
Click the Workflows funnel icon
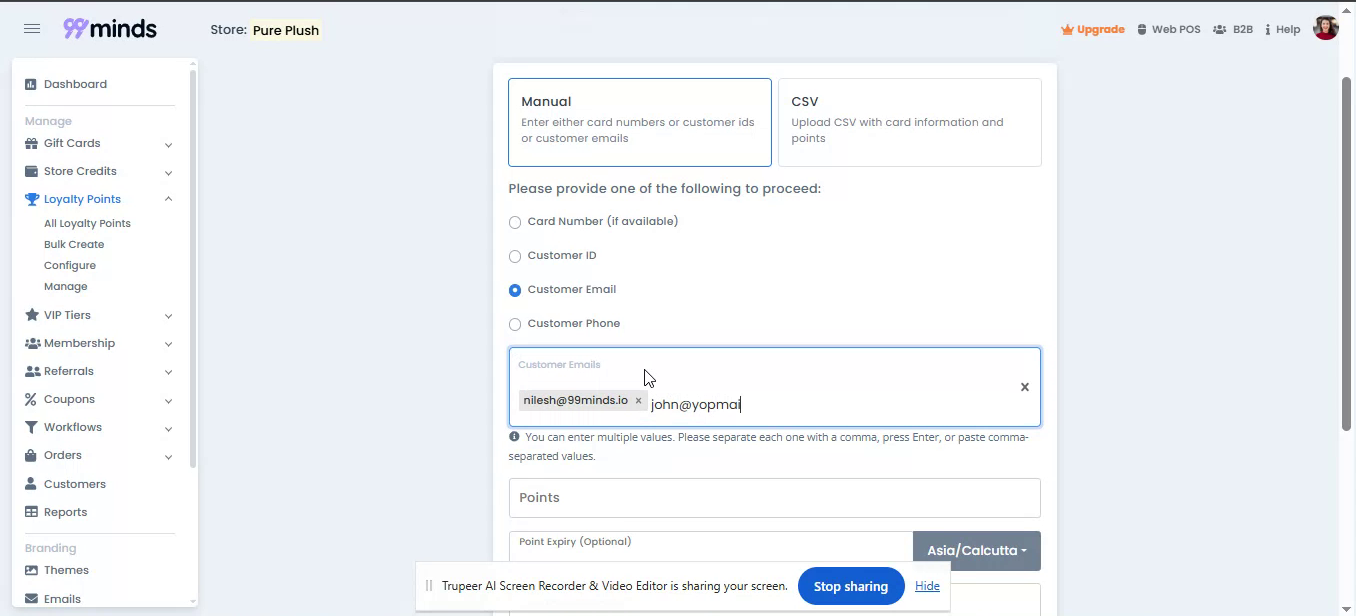pyautogui.click(x=31, y=427)
